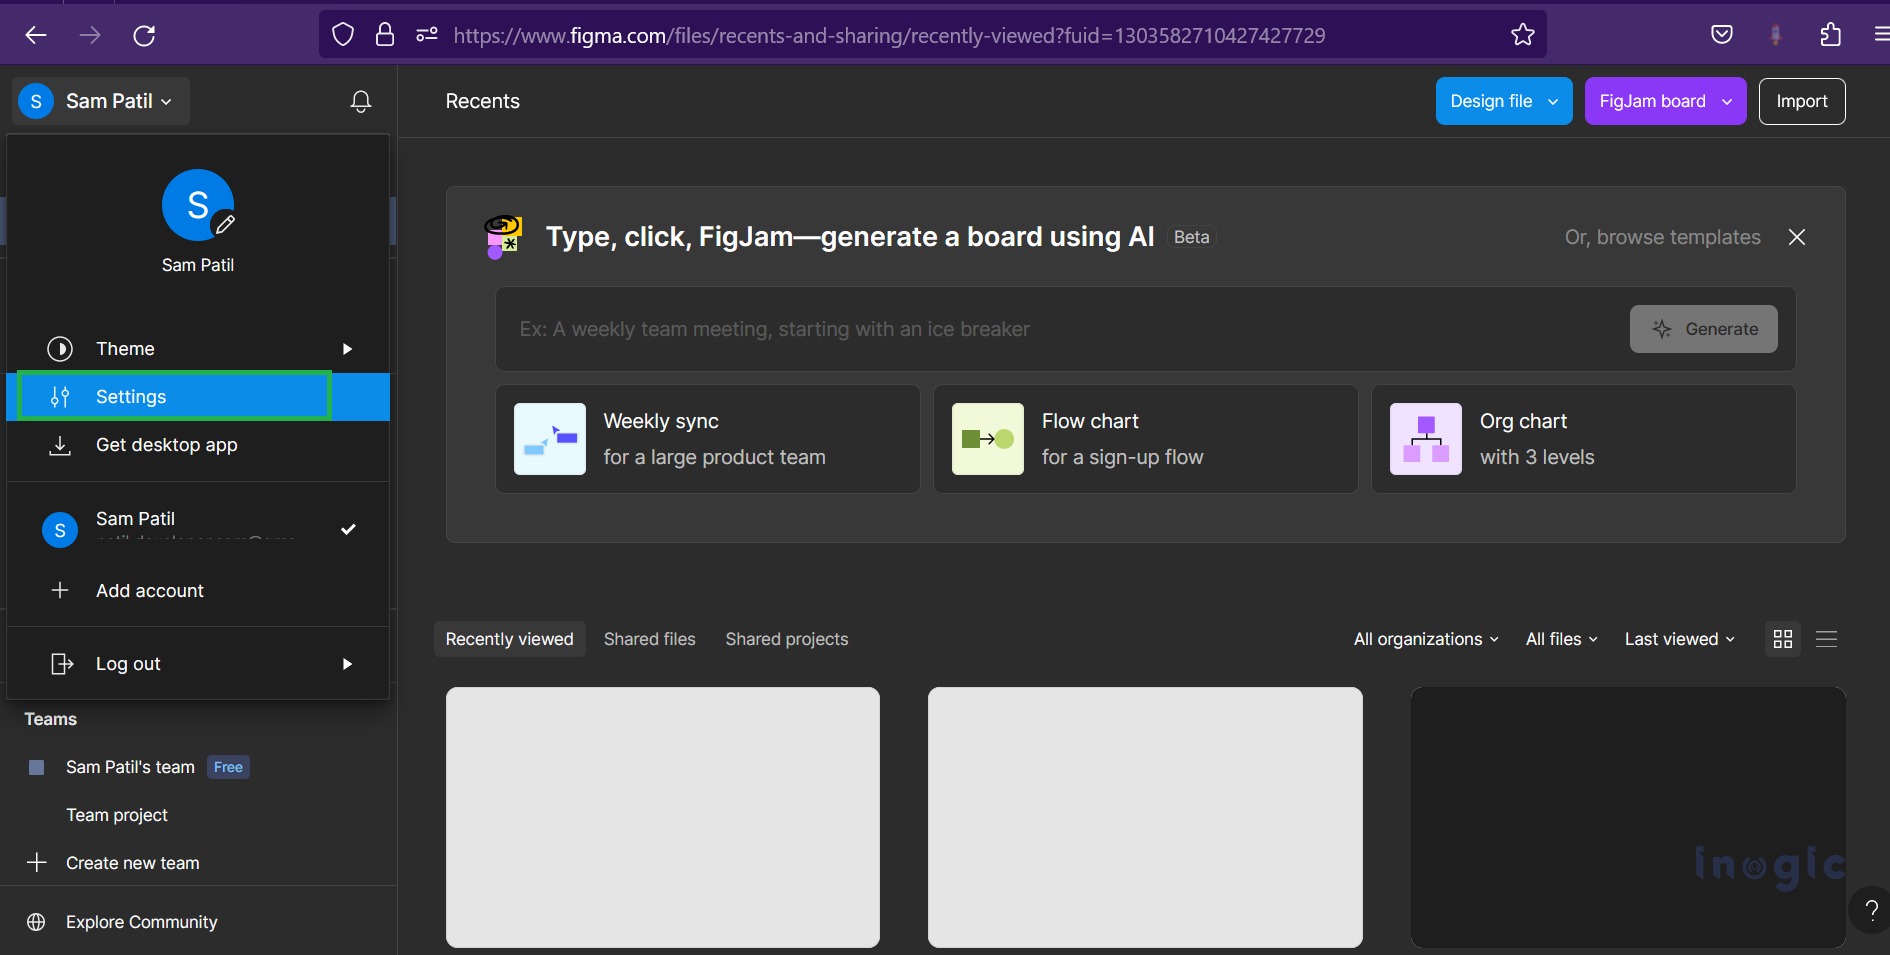Viewport: 1890px width, 955px height.
Task: Expand the Sam Patil account dropdown
Action: pos(101,101)
